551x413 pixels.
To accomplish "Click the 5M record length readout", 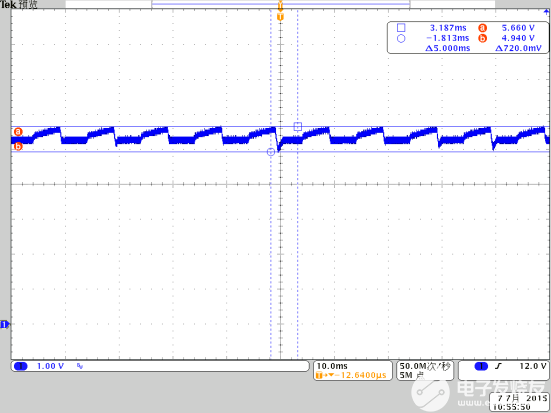I will tap(411, 375).
